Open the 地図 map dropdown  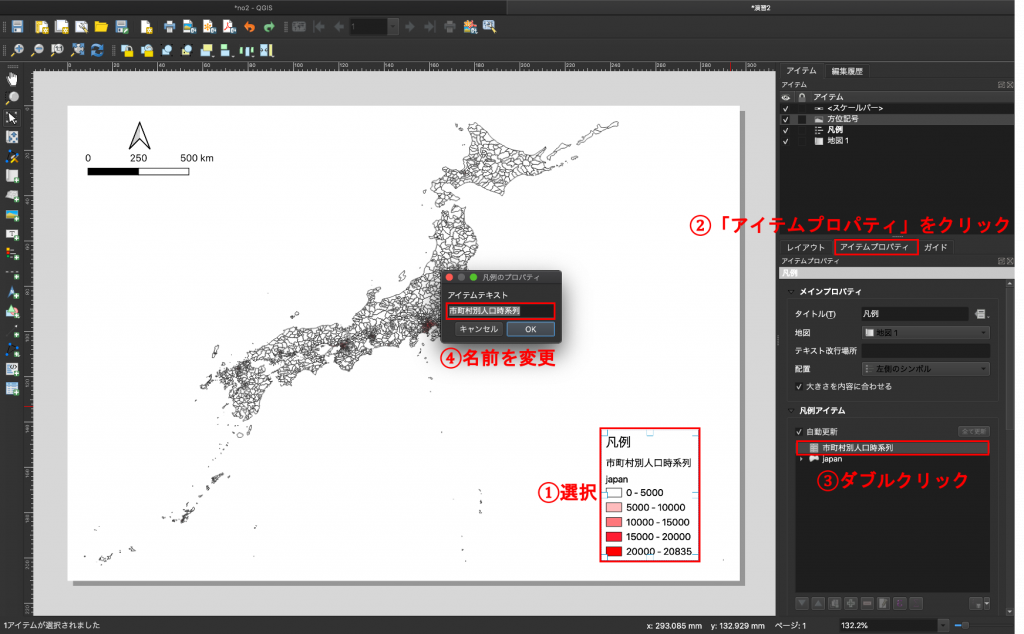click(x=925, y=333)
